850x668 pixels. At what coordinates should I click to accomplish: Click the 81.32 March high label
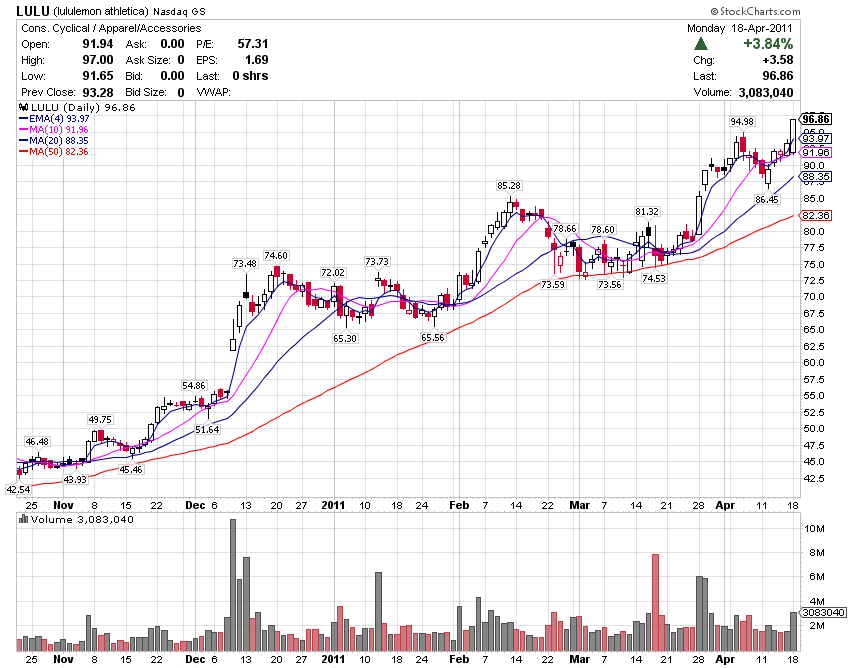[x=647, y=211]
